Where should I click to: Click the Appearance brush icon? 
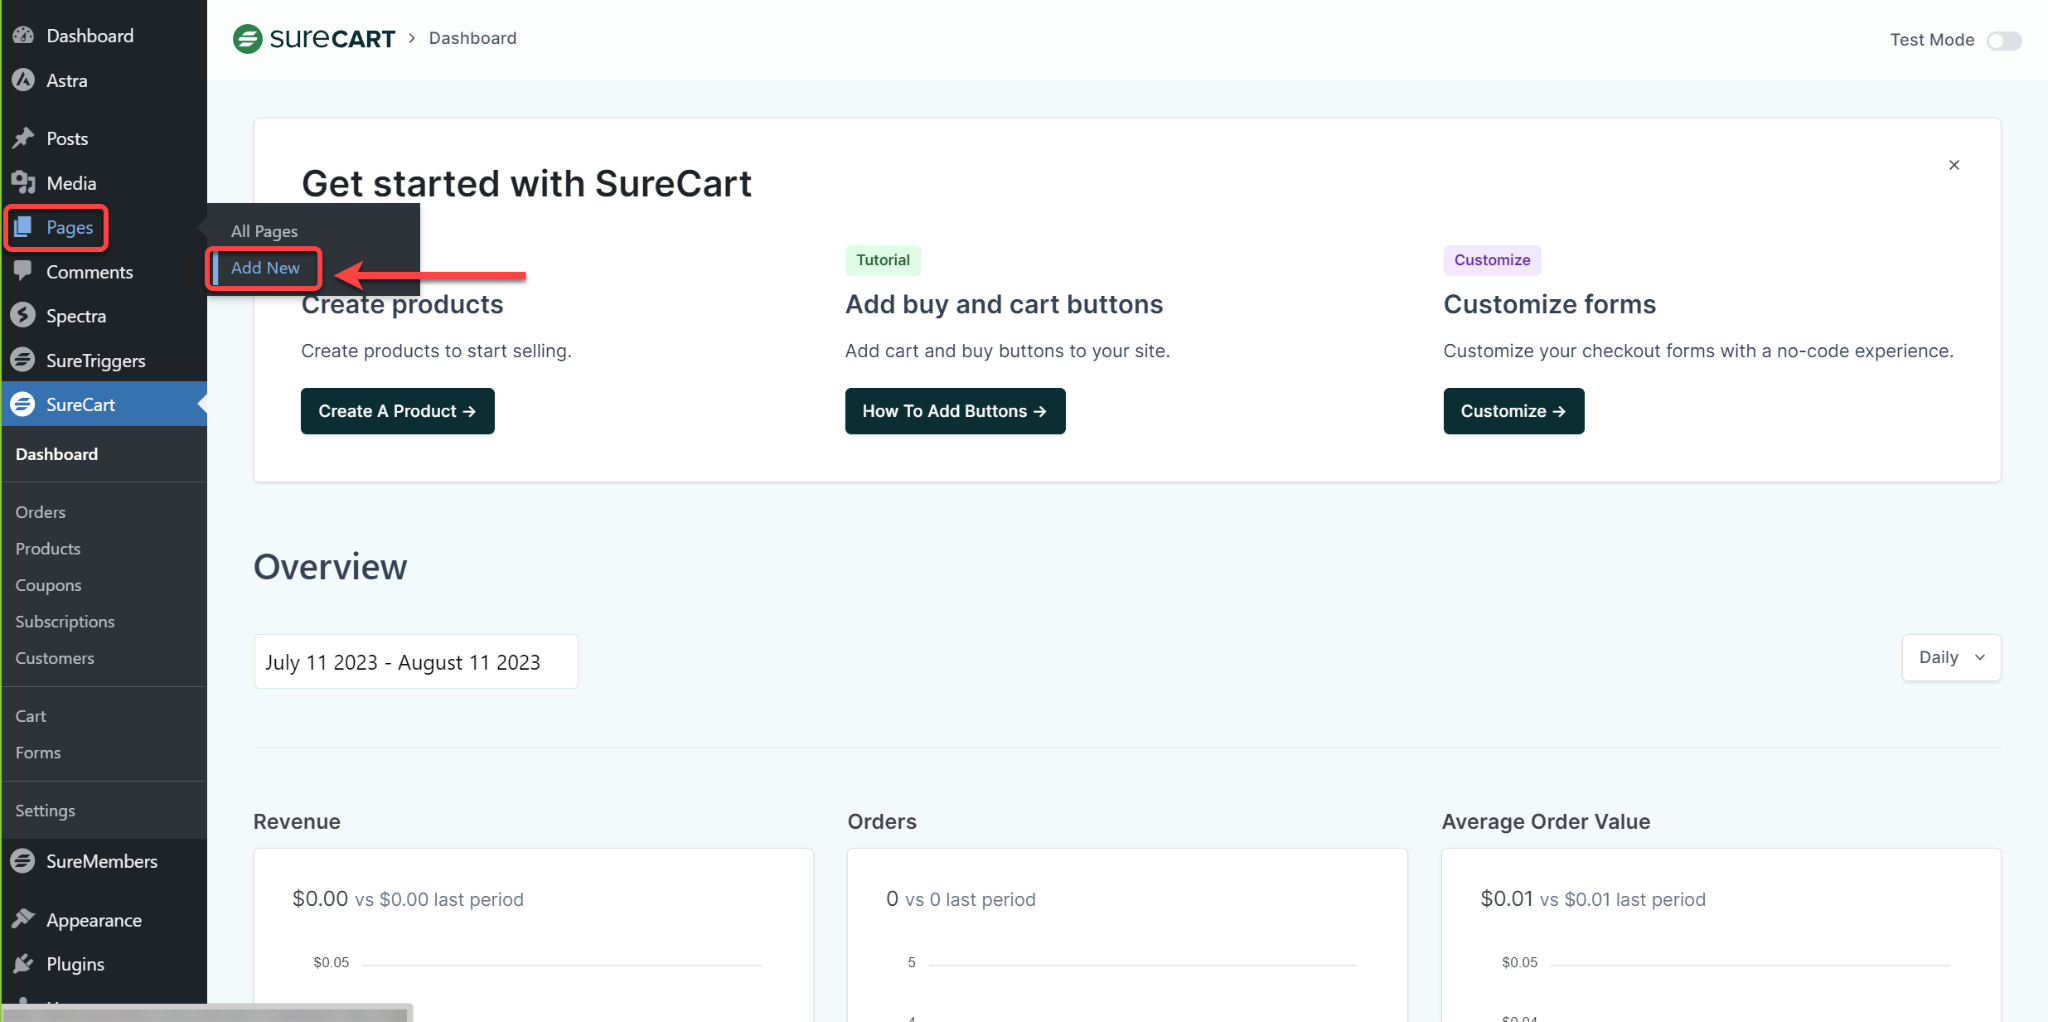(x=24, y=919)
